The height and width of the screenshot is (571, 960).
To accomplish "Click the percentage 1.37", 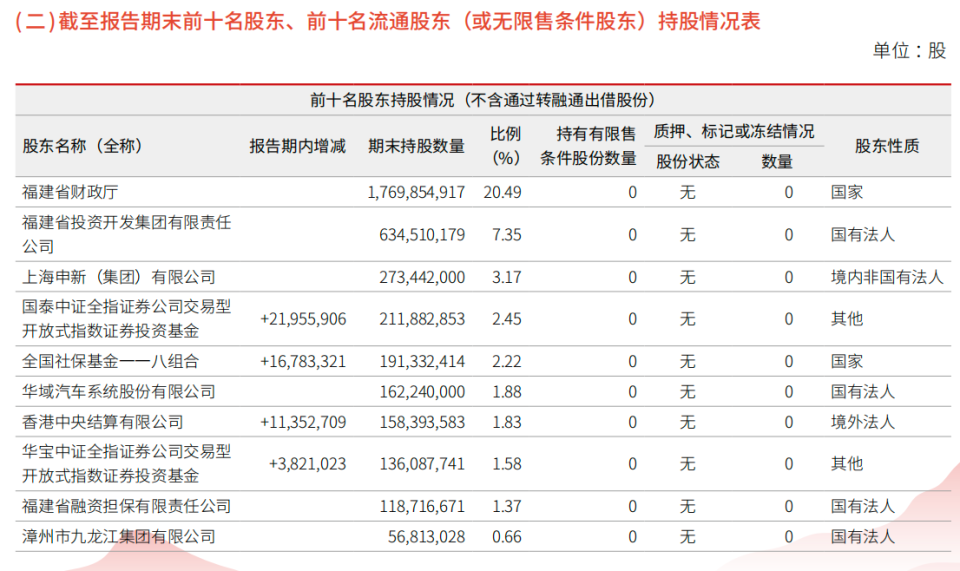I will (507, 507).
